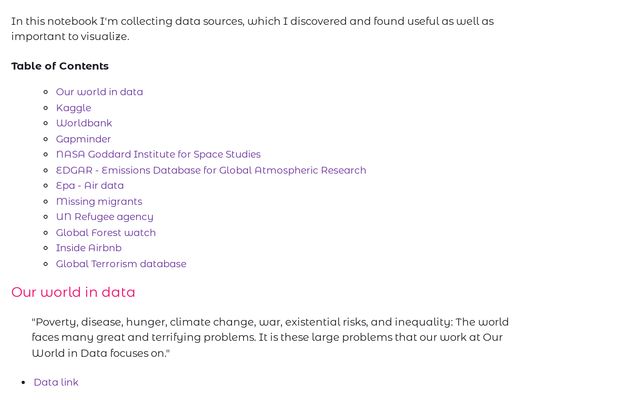Jump to Epa - Air data

pyautogui.click(x=90, y=185)
